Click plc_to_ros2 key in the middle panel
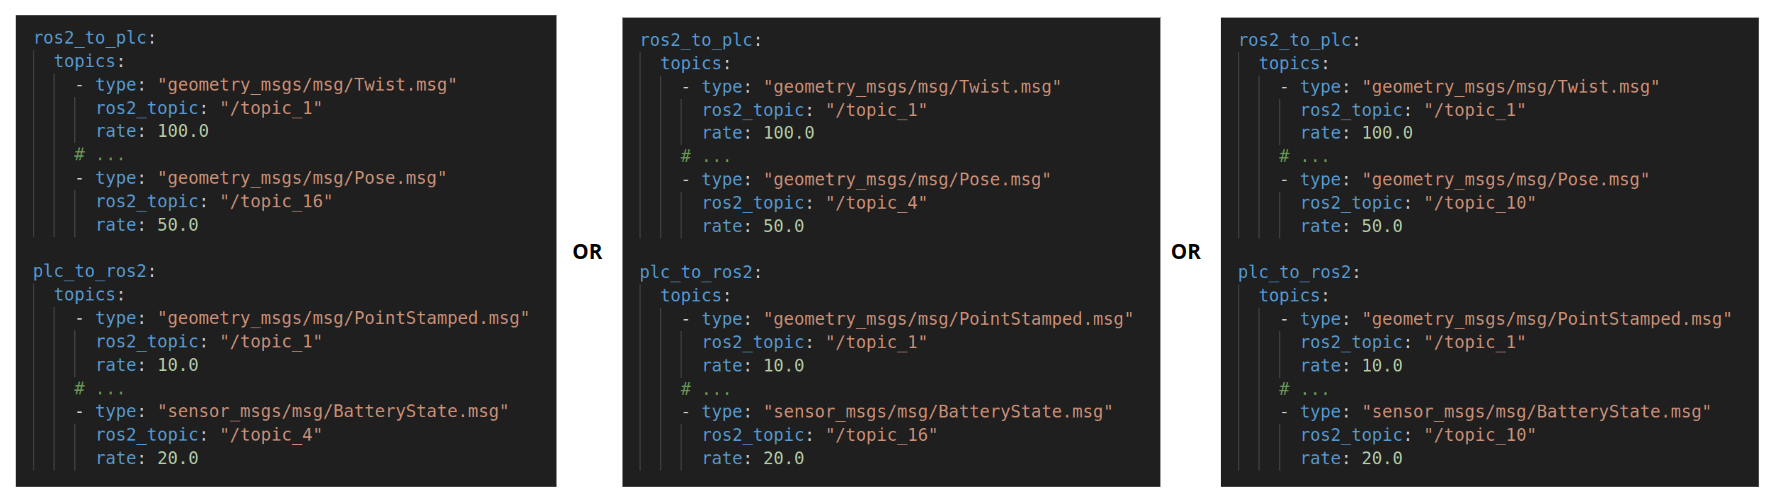This screenshot has width=1777, height=502. (x=696, y=272)
